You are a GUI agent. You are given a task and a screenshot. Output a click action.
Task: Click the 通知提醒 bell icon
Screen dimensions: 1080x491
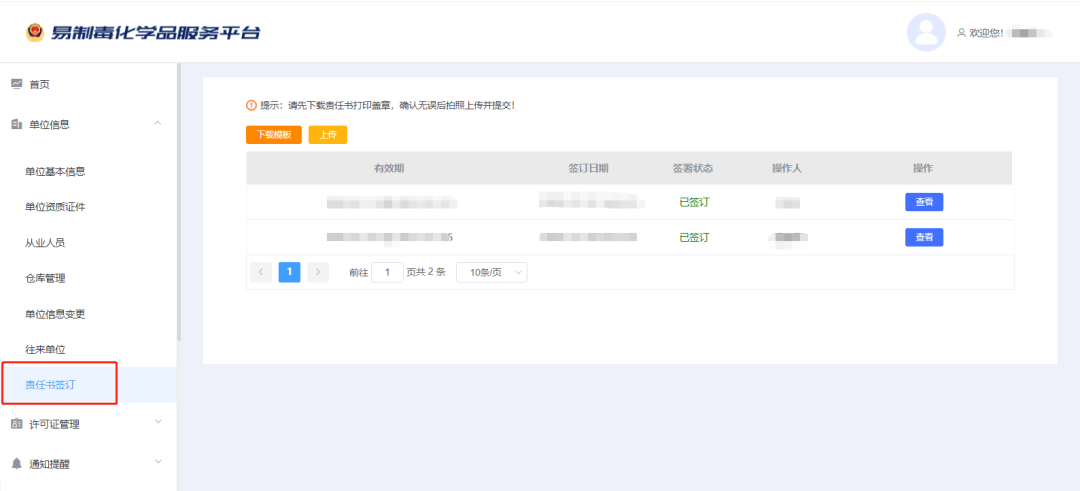[16, 463]
